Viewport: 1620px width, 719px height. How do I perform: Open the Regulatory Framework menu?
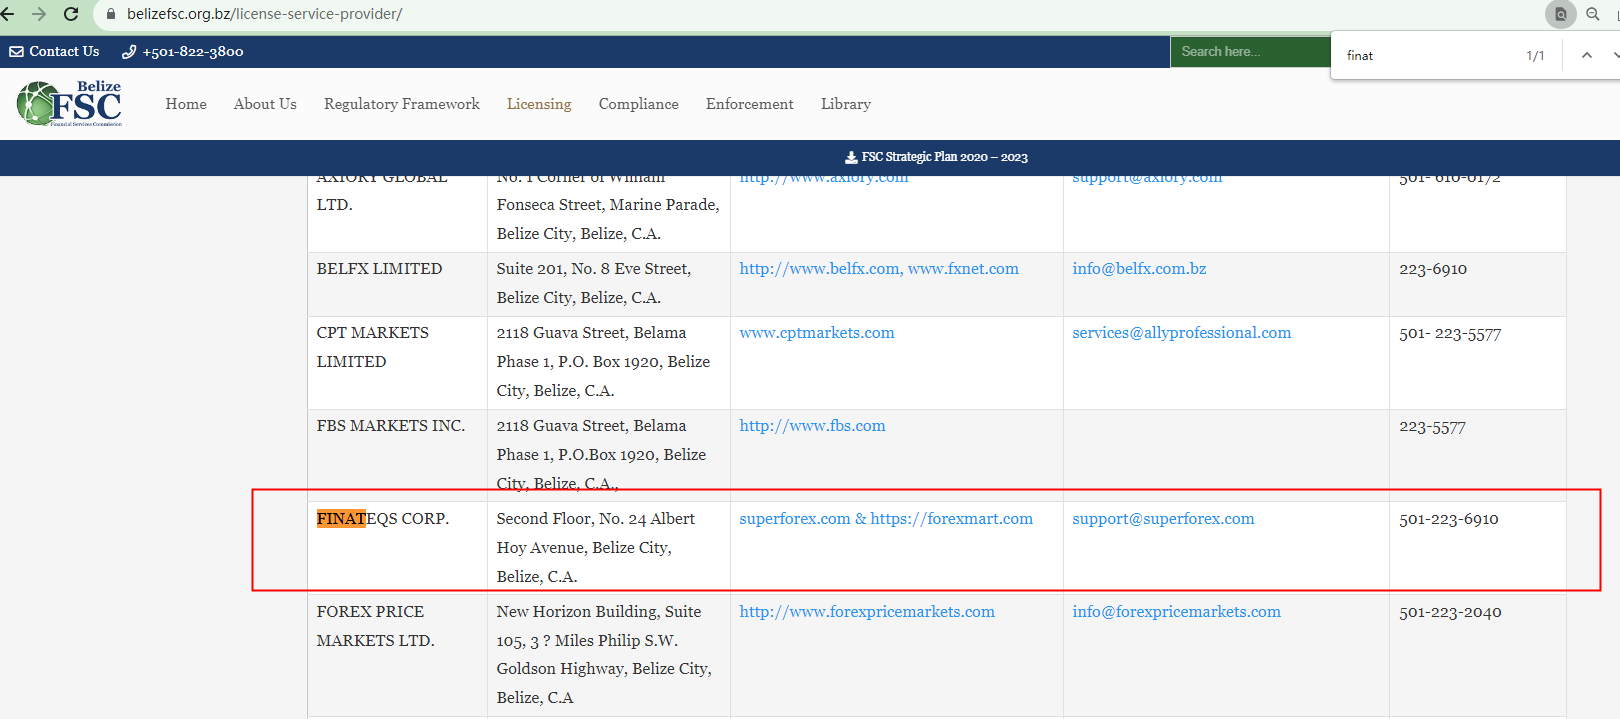401,104
